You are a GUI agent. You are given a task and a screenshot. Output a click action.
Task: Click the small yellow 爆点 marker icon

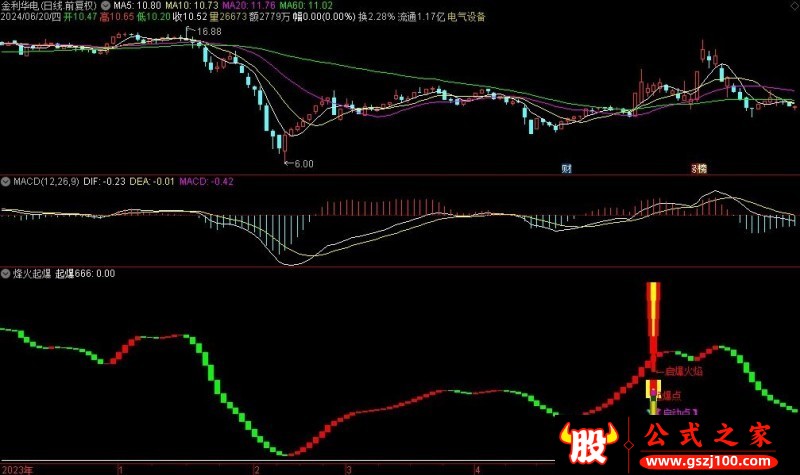coord(653,390)
